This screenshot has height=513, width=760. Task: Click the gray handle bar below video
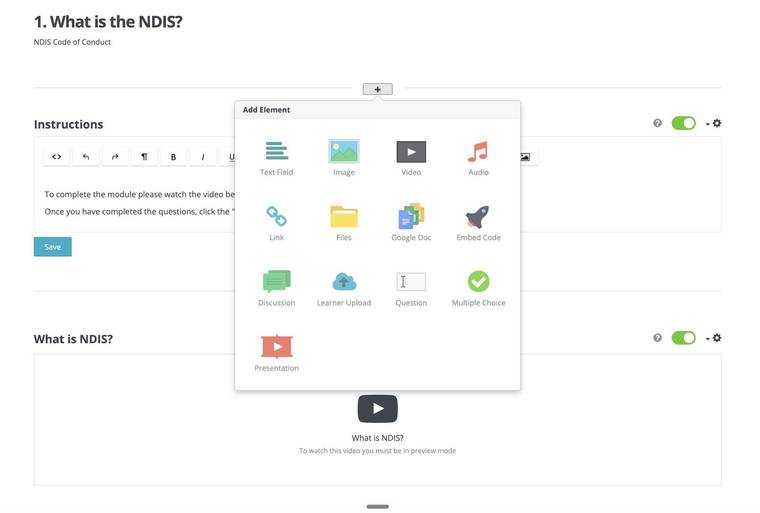click(x=378, y=507)
